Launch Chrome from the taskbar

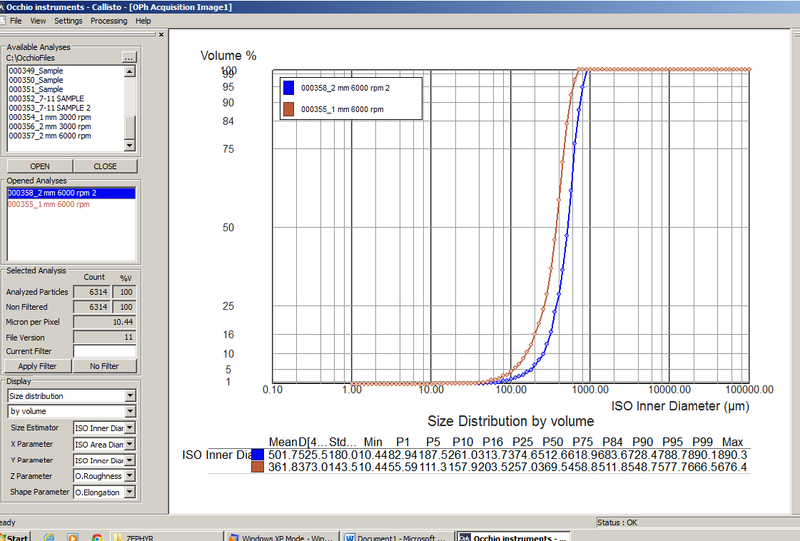[97, 536]
